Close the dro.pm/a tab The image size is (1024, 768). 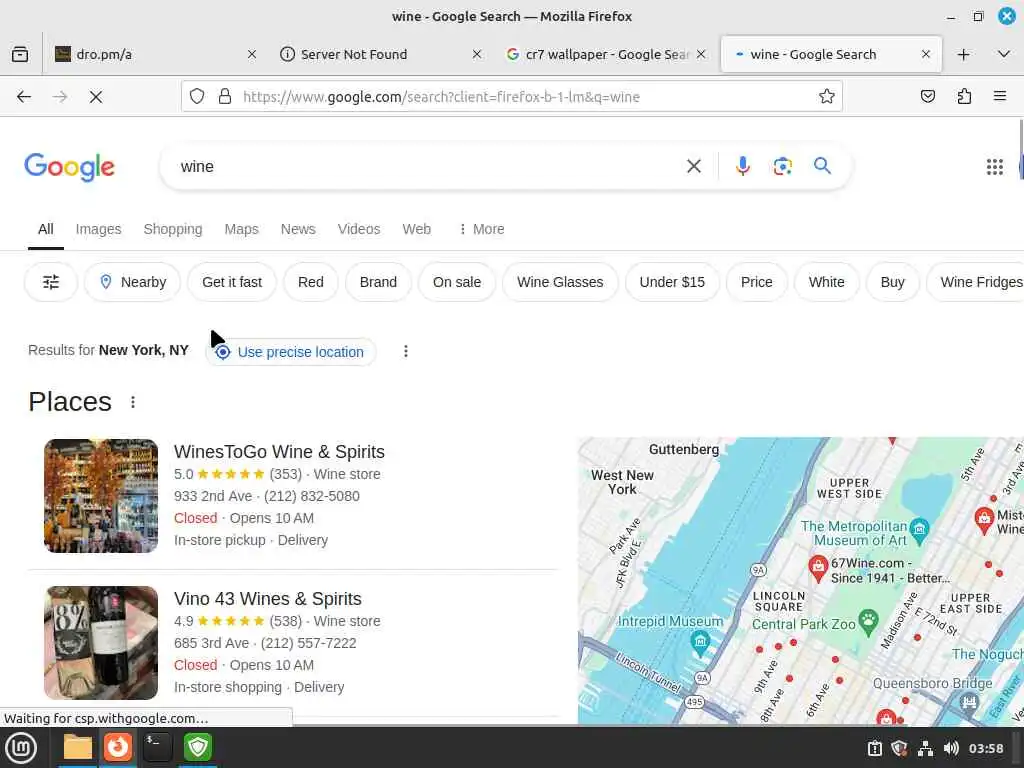[251, 54]
